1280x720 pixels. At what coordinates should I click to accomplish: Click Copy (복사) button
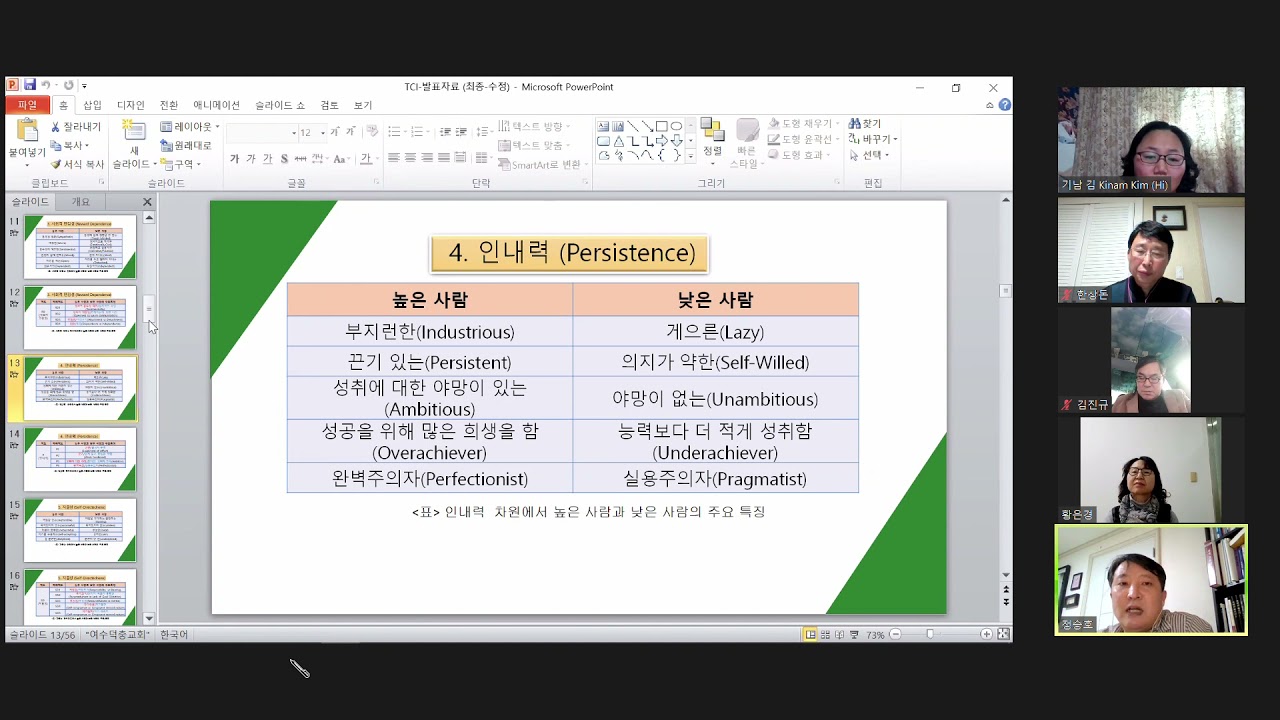pos(72,145)
